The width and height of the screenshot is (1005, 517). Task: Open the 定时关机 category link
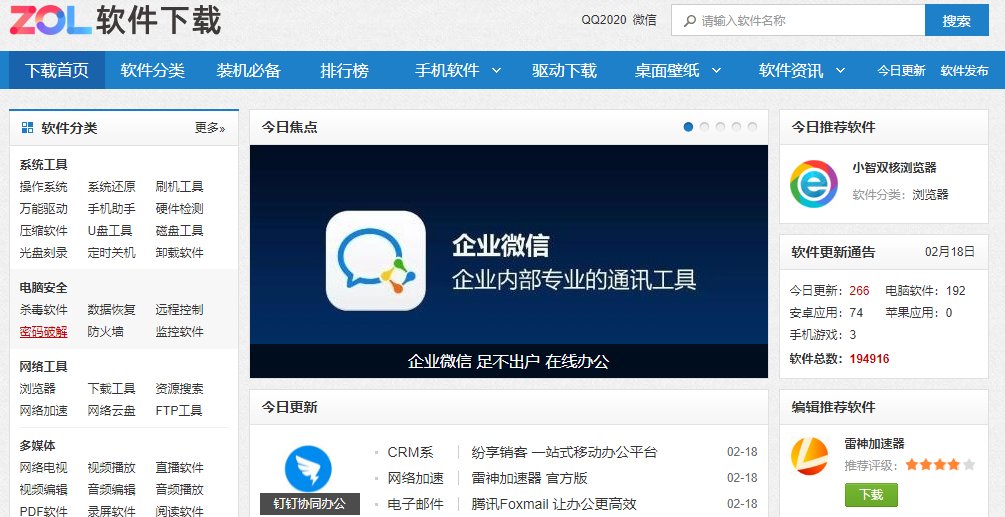click(112, 252)
